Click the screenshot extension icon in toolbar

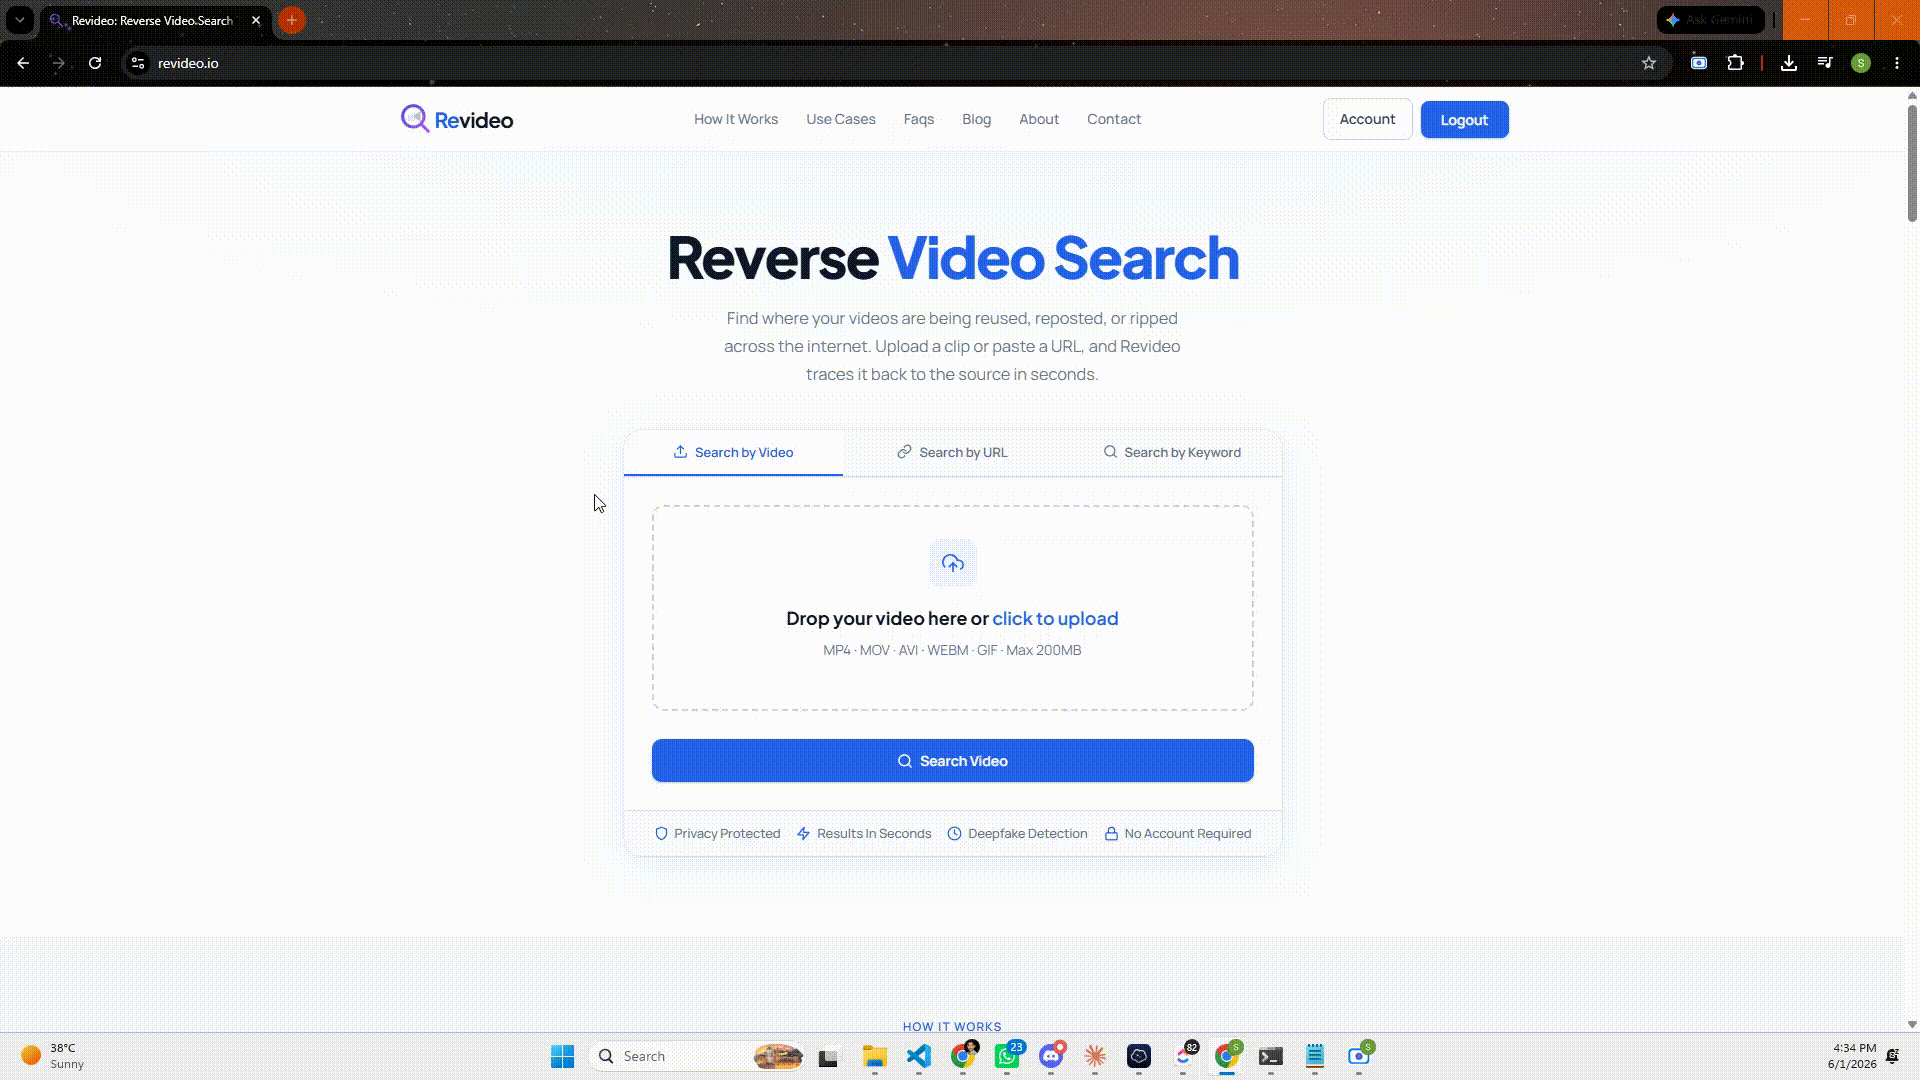point(1699,63)
